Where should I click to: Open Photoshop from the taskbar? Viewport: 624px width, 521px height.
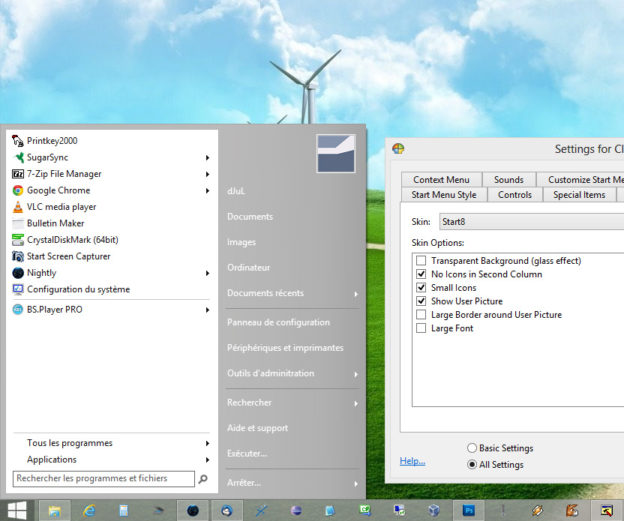coord(468,510)
